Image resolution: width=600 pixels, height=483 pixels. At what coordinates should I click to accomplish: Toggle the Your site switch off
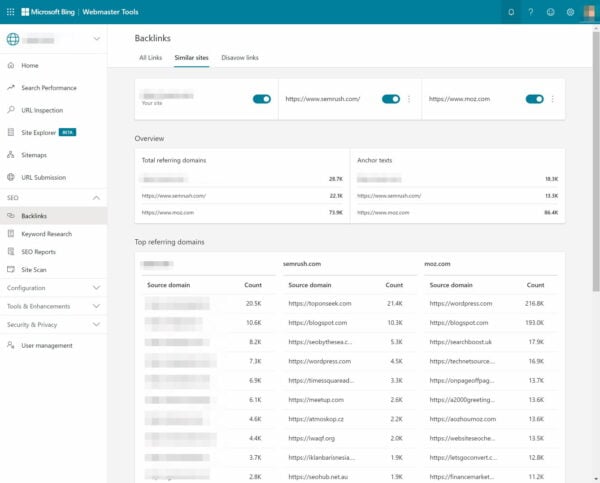pos(262,99)
